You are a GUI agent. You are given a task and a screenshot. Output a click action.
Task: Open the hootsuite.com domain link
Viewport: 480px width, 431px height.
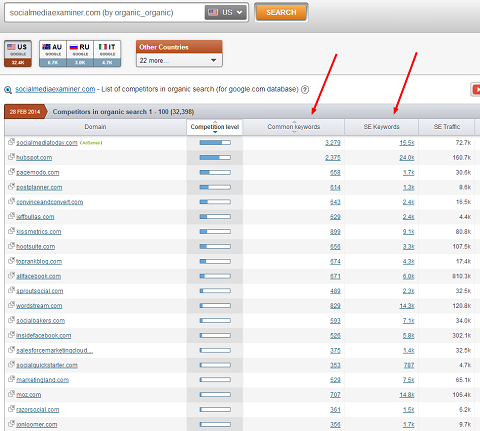(35, 247)
